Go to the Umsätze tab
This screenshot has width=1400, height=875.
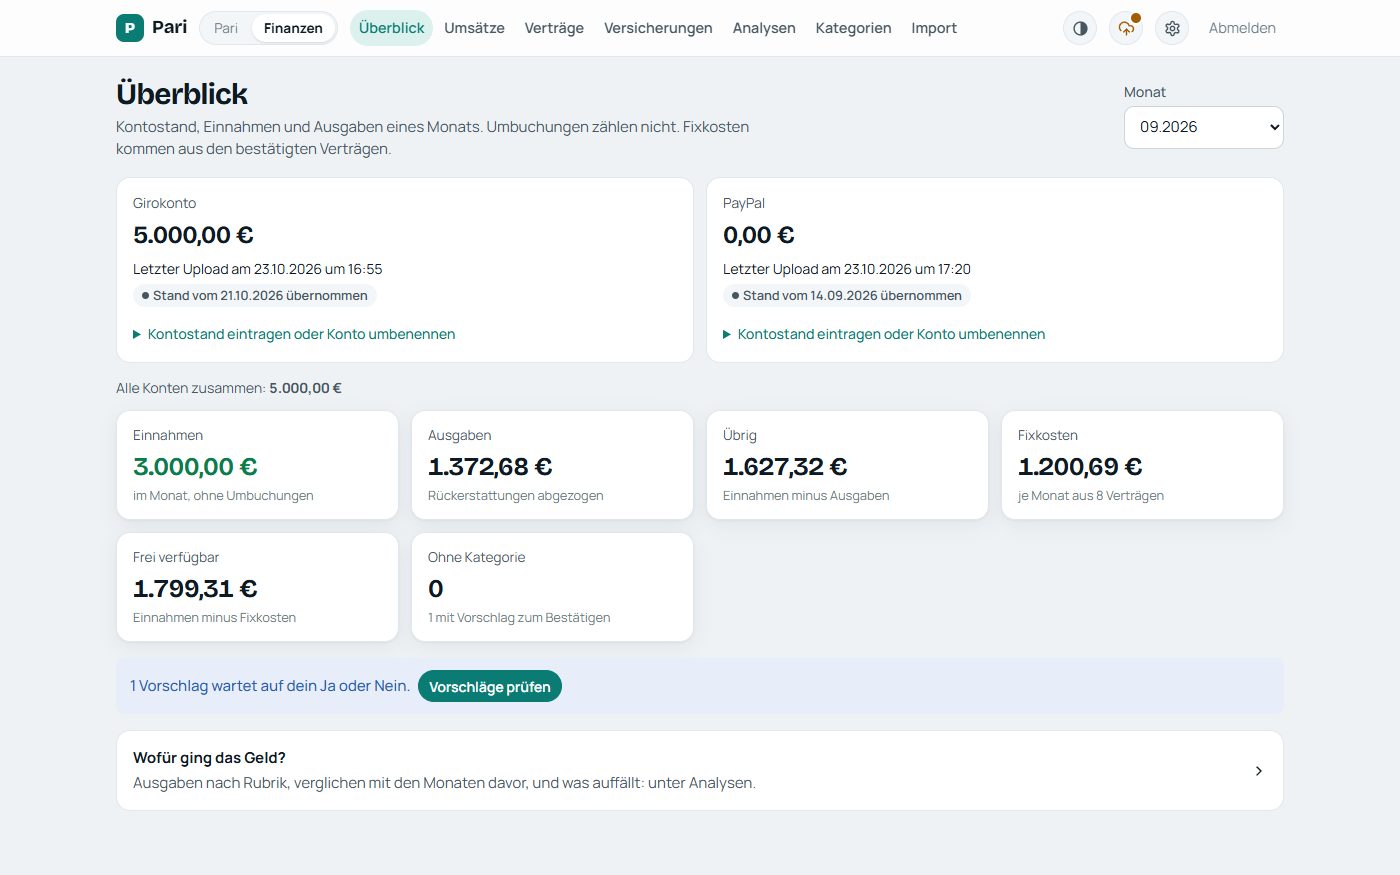pos(474,28)
